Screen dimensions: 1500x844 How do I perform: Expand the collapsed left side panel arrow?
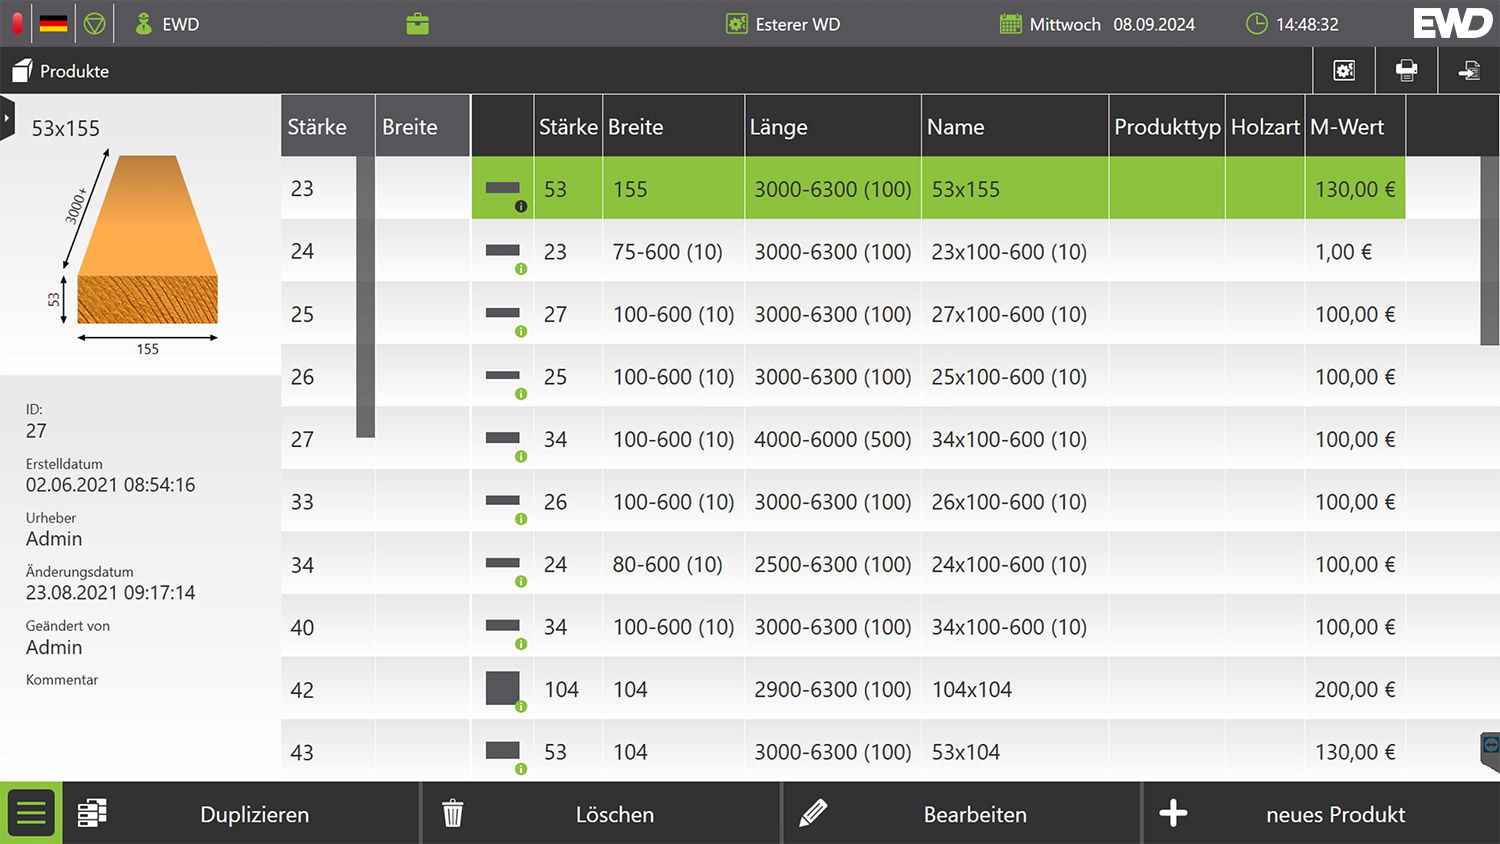tap(7, 118)
